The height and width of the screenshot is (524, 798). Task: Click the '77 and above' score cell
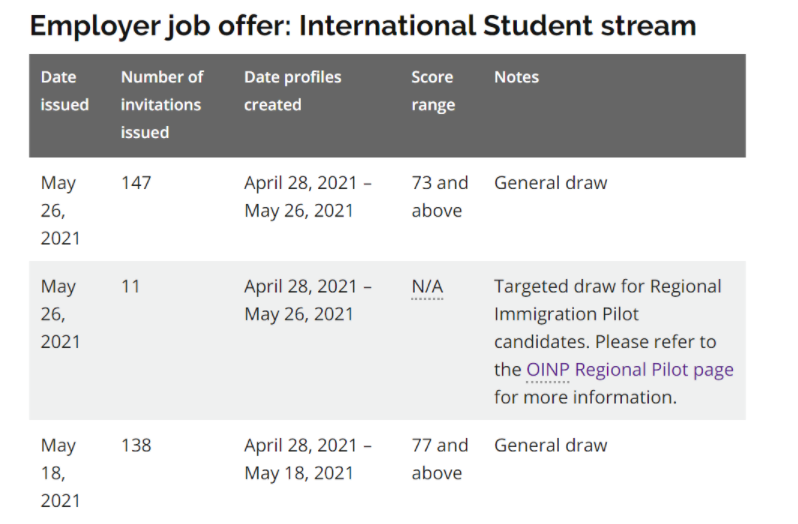[x=439, y=459]
